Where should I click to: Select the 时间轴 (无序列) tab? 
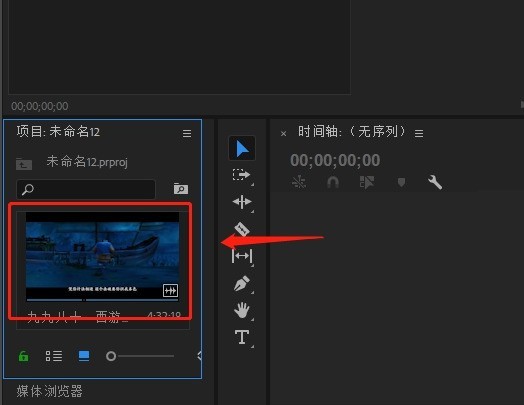[352, 132]
